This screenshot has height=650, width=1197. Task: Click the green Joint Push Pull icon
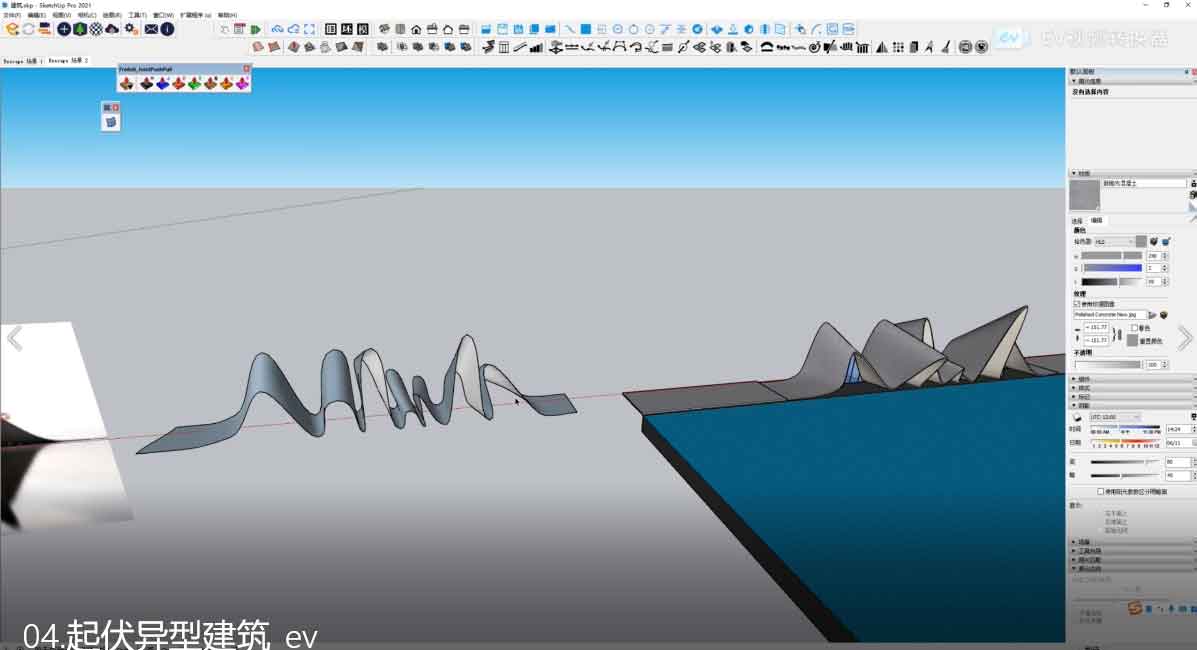click(194, 84)
